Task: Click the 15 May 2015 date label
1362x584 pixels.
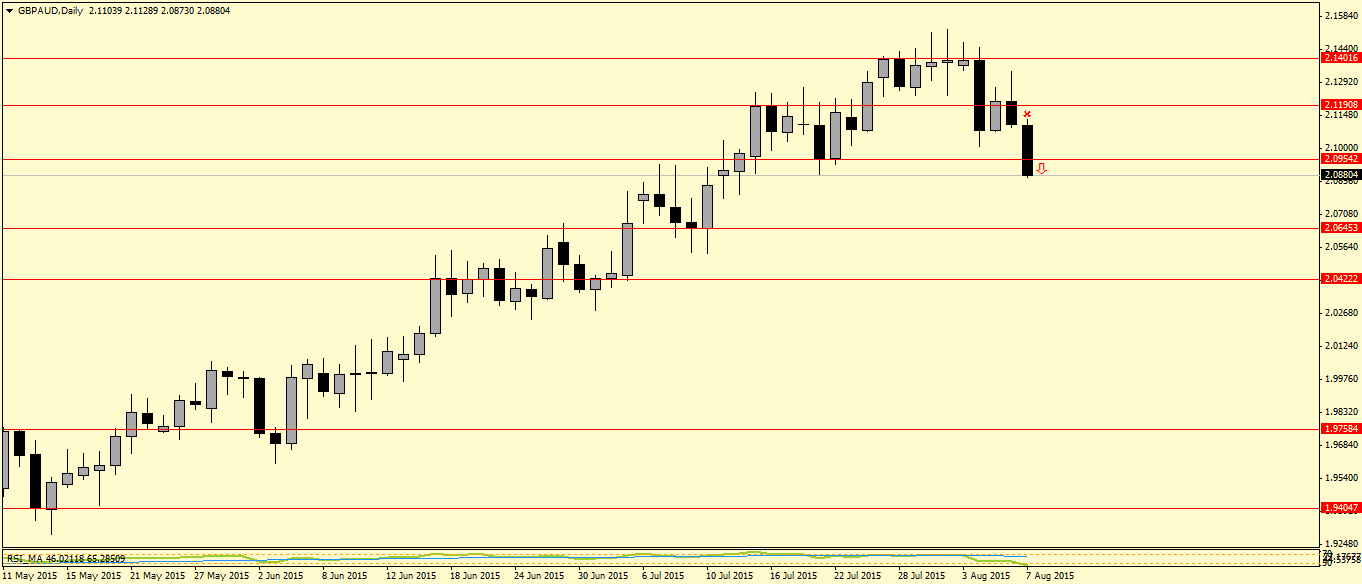Action: (94, 576)
